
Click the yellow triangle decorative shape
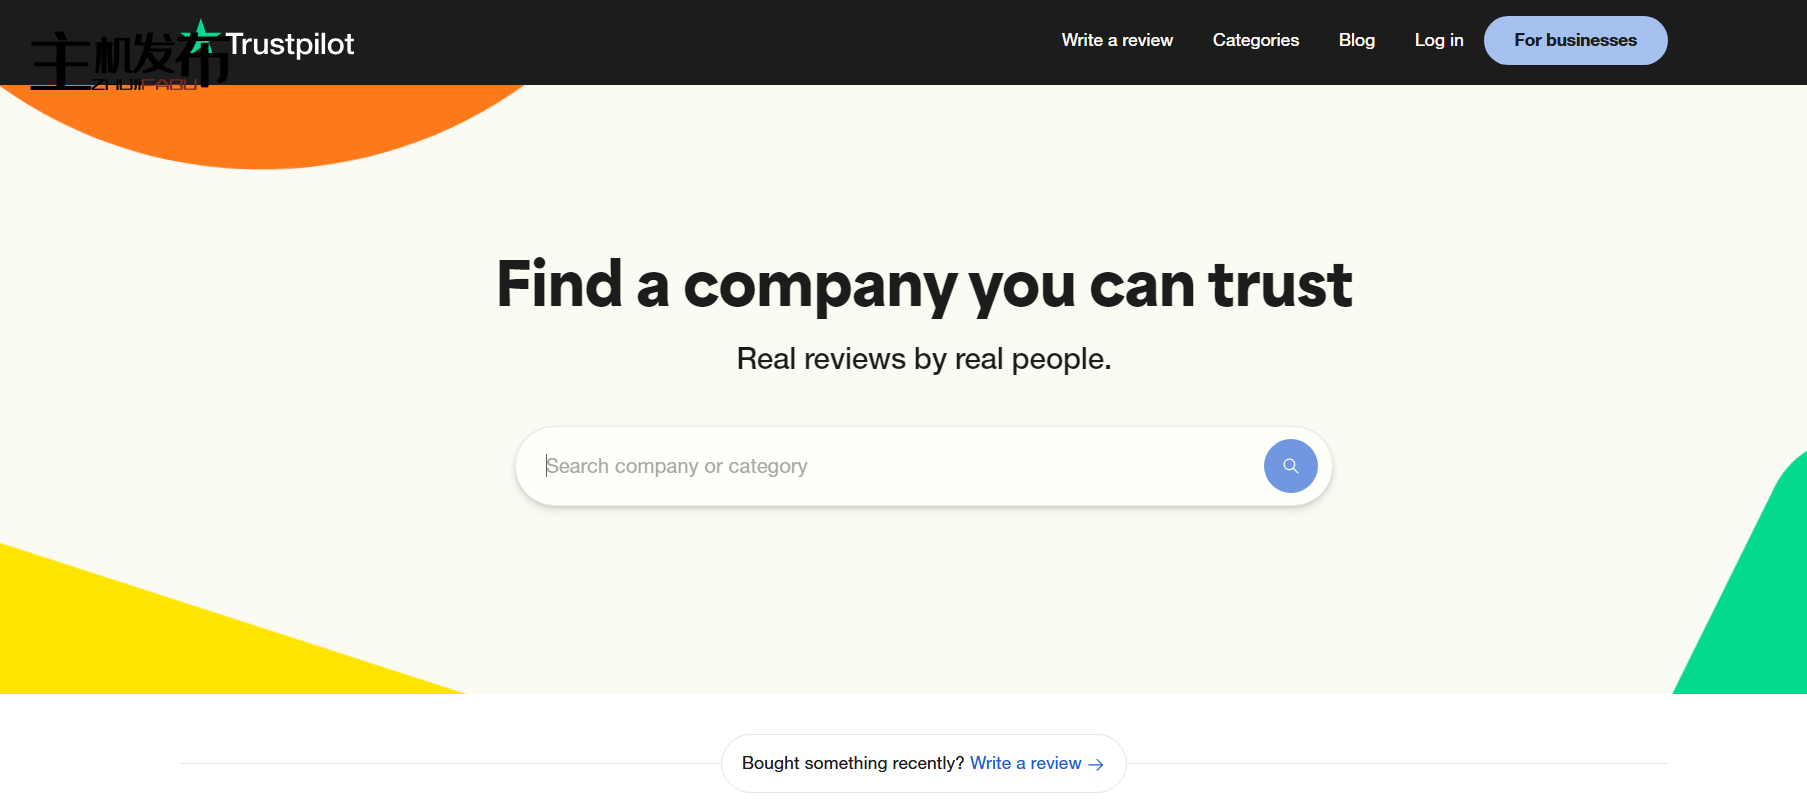(150, 640)
